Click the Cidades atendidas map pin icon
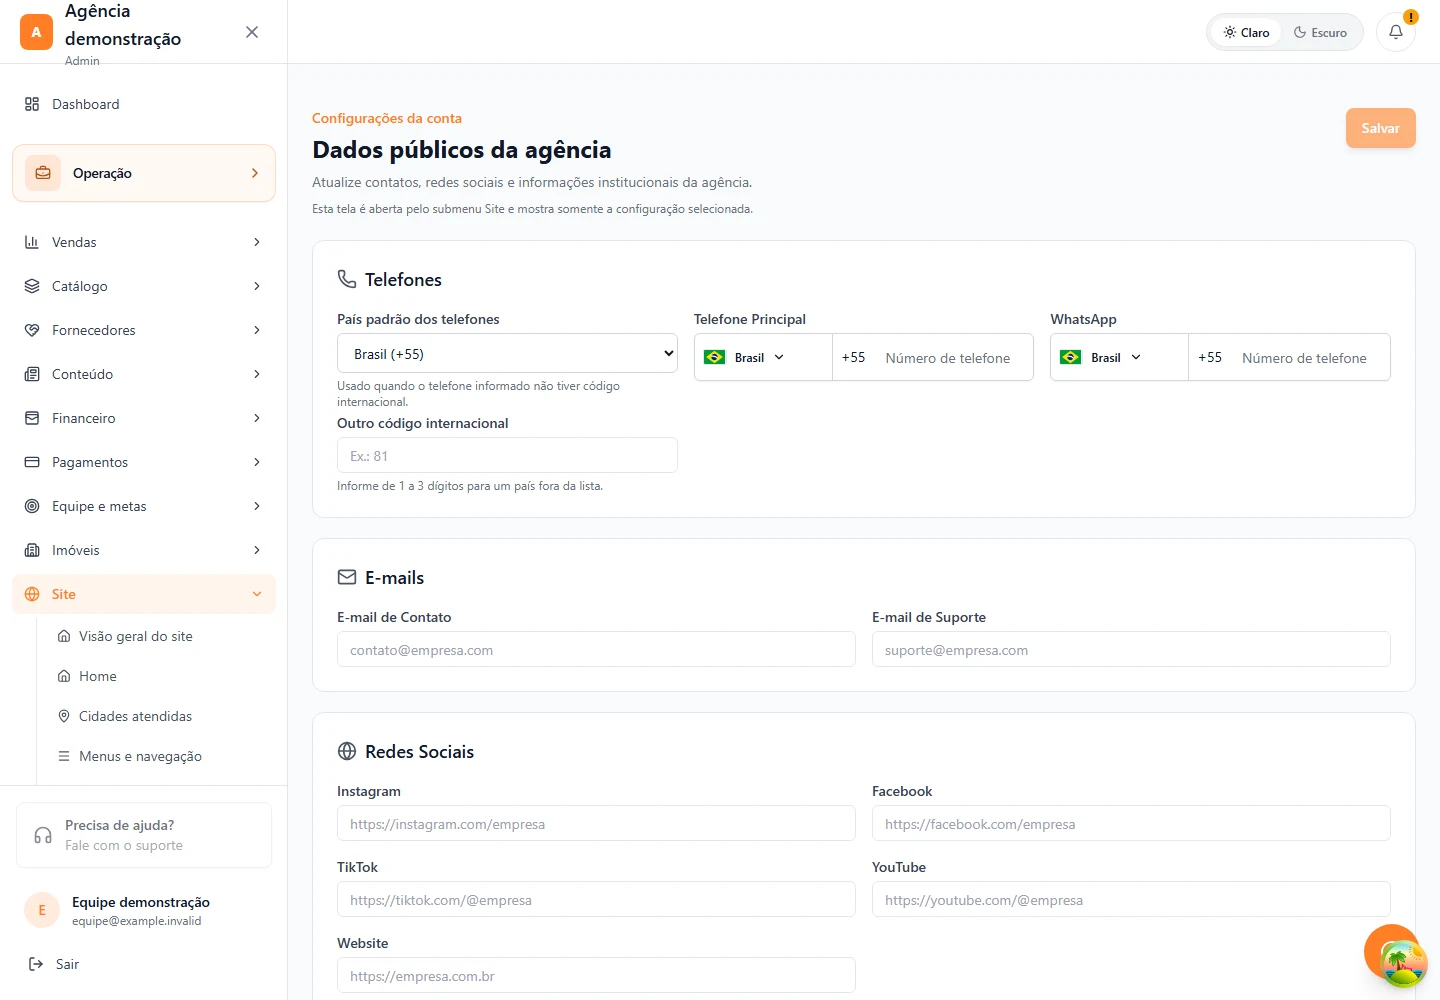The width and height of the screenshot is (1440, 1000). tap(64, 716)
